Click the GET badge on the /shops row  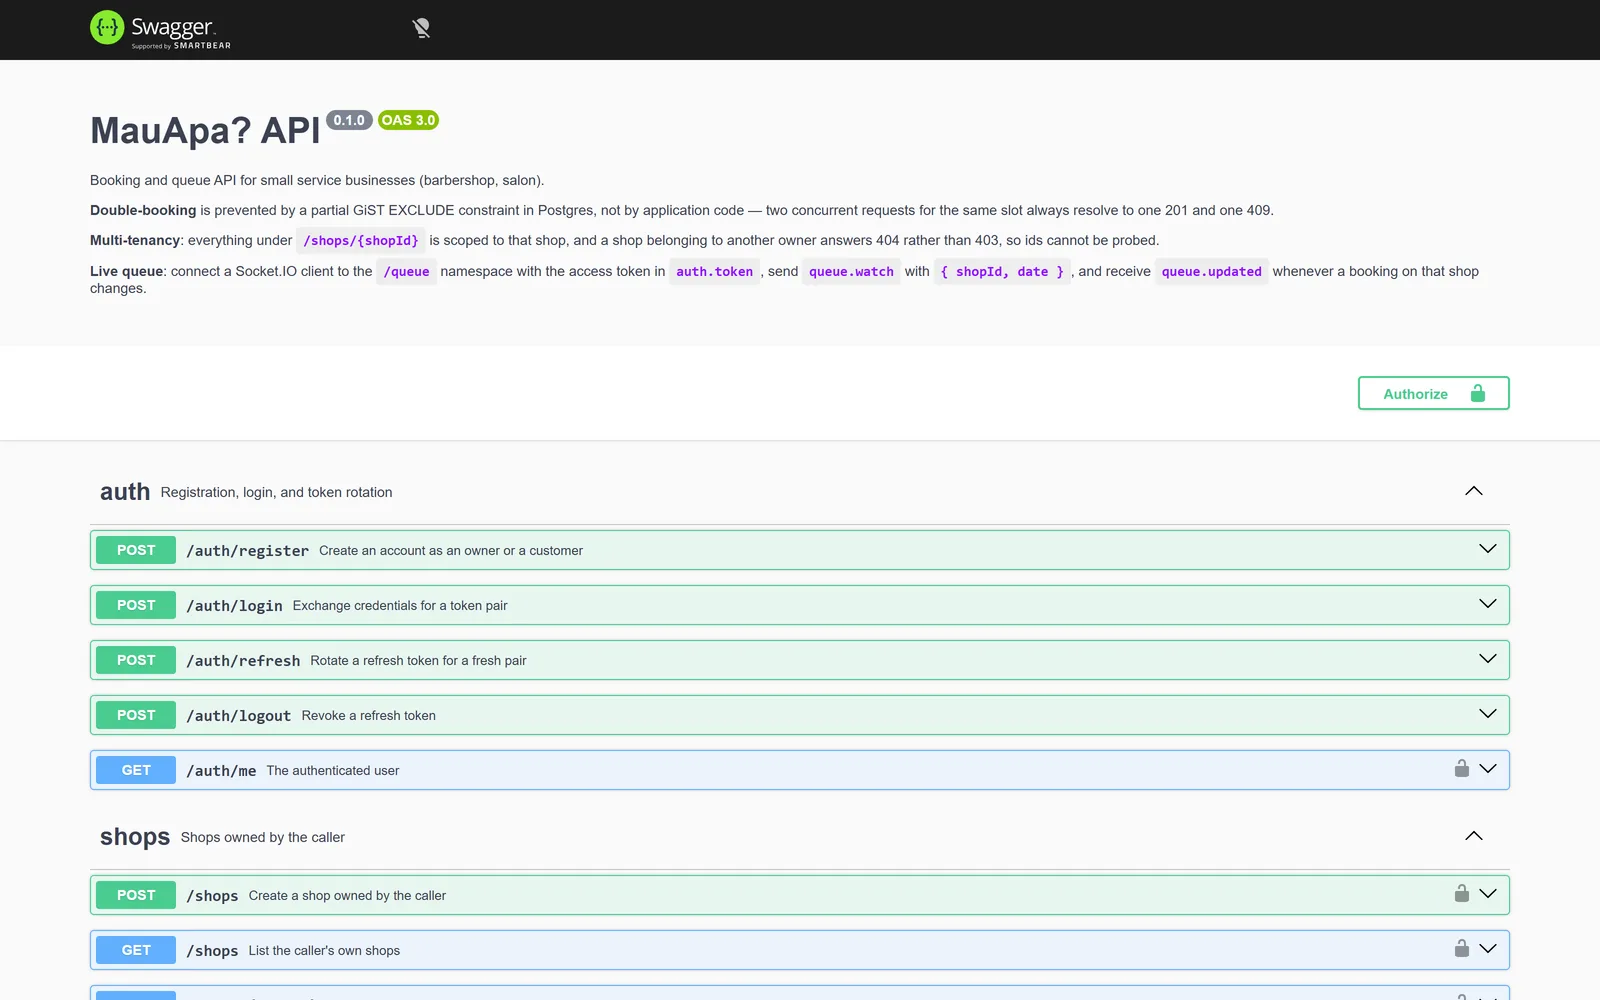(136, 950)
